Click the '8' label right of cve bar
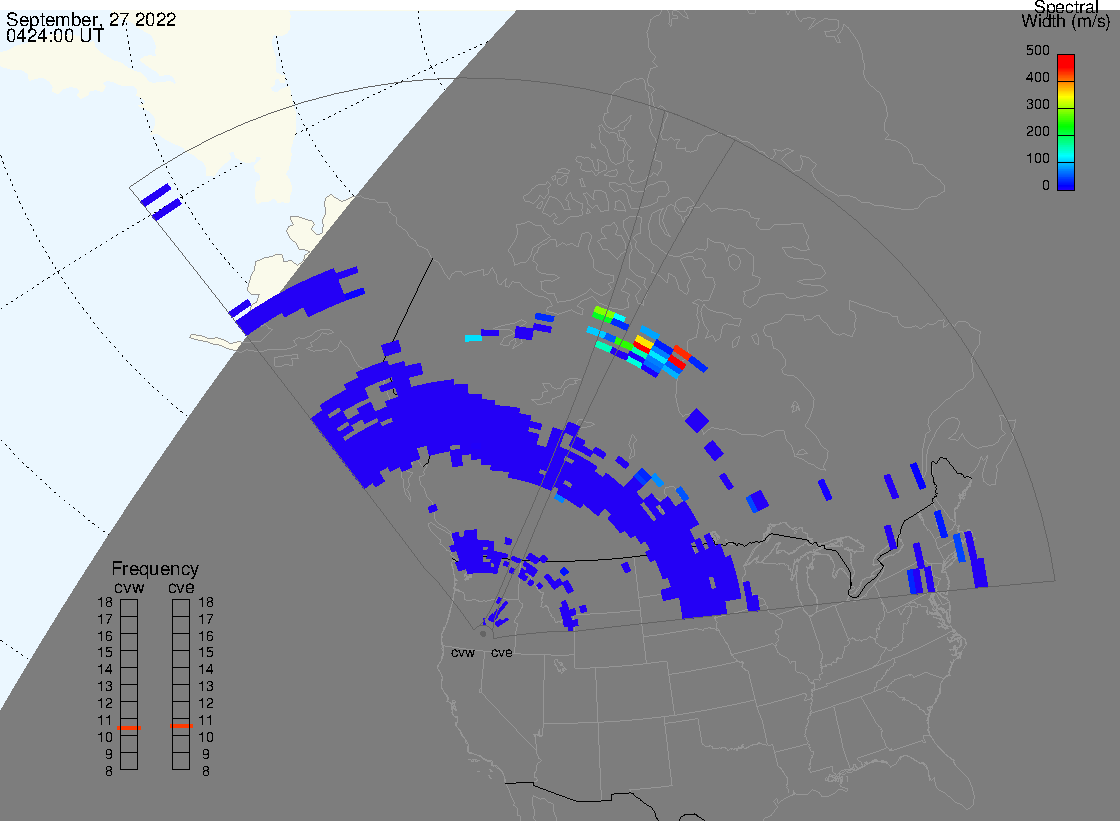The width and height of the screenshot is (1120, 821). coord(206,772)
